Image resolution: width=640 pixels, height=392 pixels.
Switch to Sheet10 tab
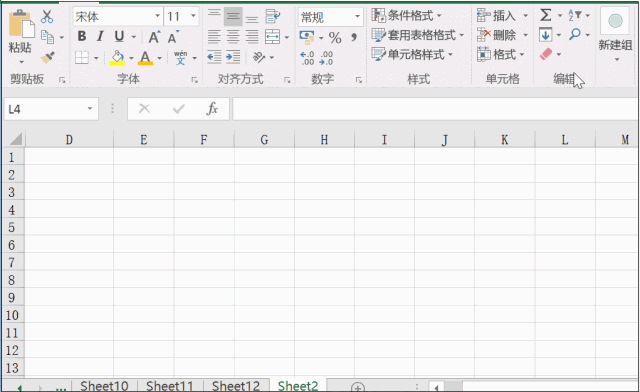pyautogui.click(x=104, y=386)
